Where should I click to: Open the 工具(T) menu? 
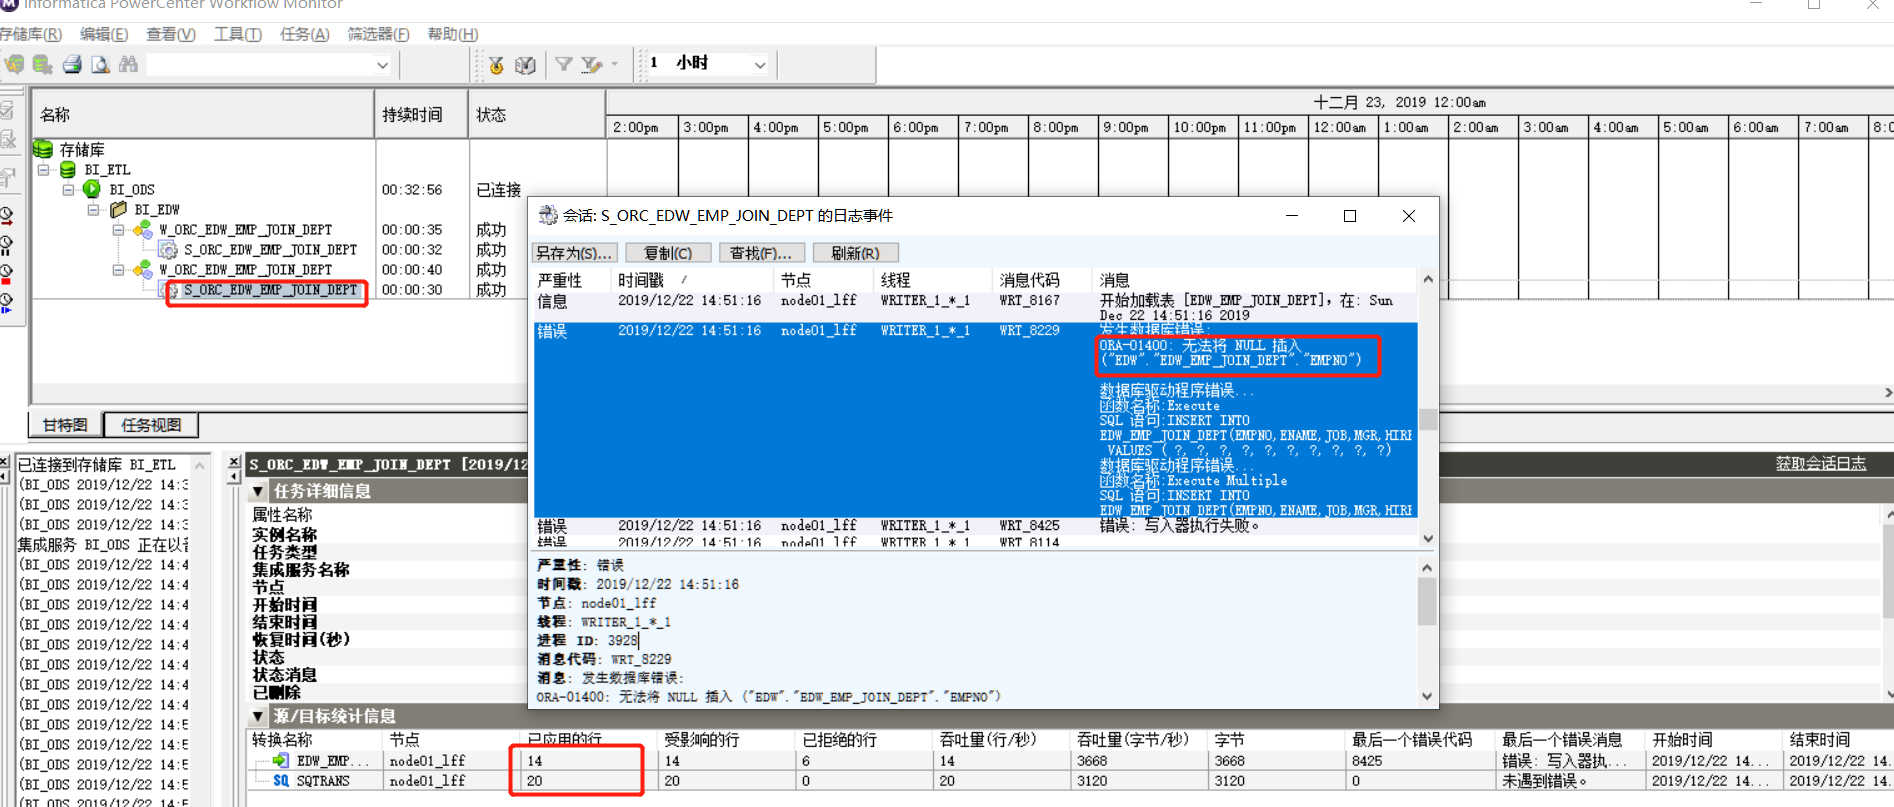point(238,34)
